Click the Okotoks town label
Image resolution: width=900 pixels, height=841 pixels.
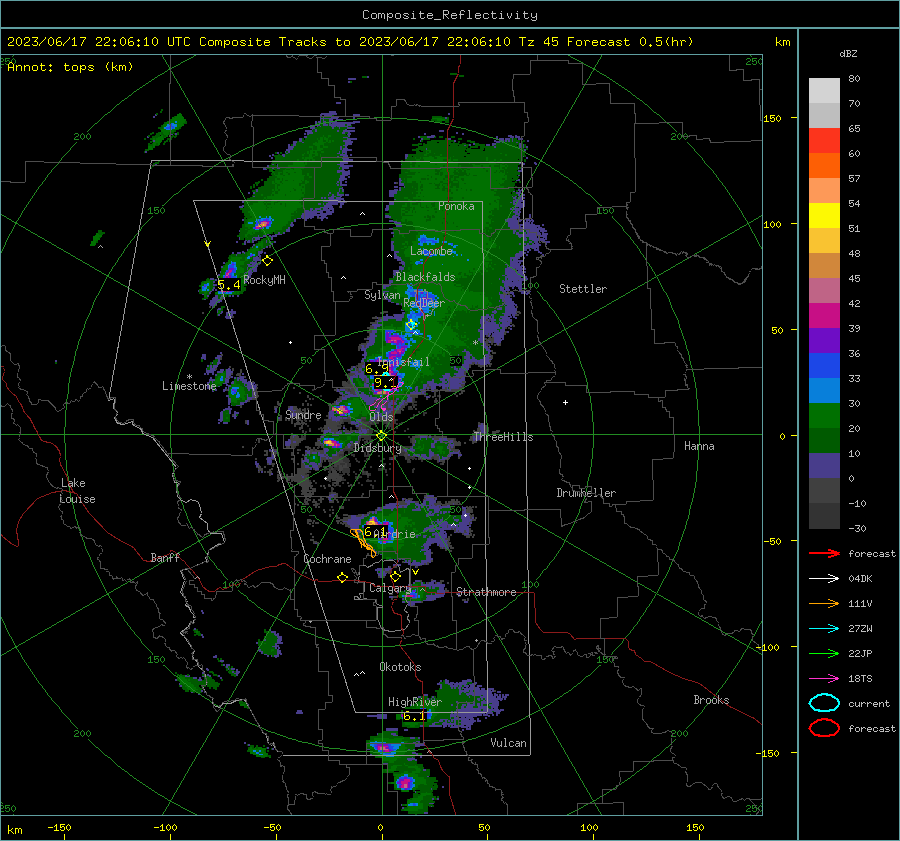point(400,667)
